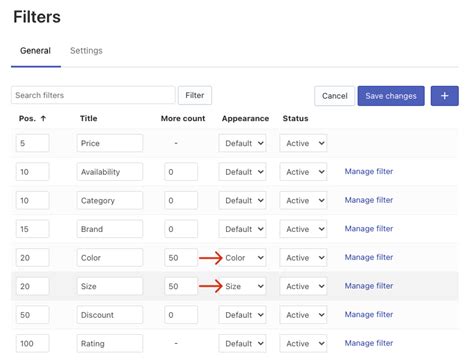Click the Price title field
The image size is (474, 364).
pyautogui.click(x=110, y=143)
